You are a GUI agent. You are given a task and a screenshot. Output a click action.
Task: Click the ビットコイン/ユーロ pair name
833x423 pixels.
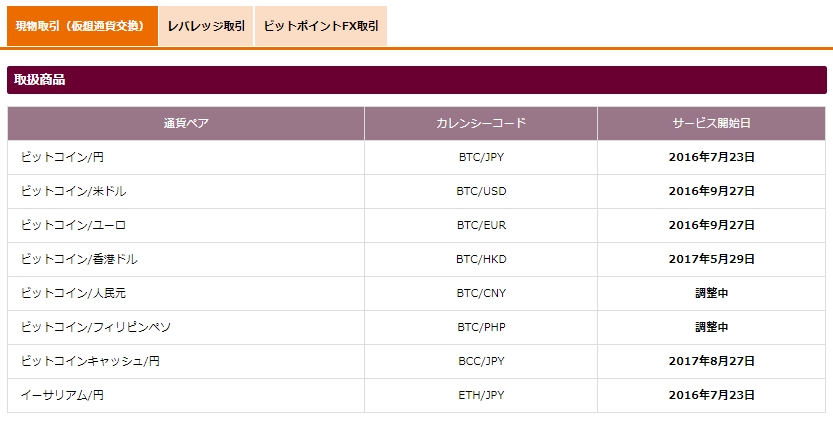click(x=73, y=225)
